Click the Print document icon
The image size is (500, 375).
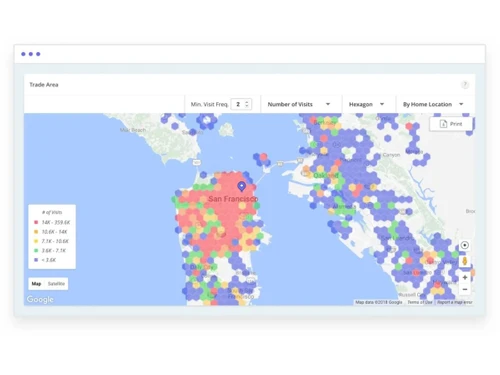tap(443, 124)
